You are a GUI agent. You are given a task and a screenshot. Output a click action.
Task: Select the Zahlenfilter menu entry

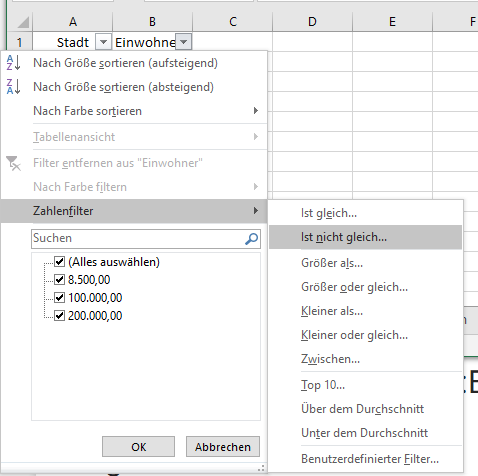click(134, 211)
